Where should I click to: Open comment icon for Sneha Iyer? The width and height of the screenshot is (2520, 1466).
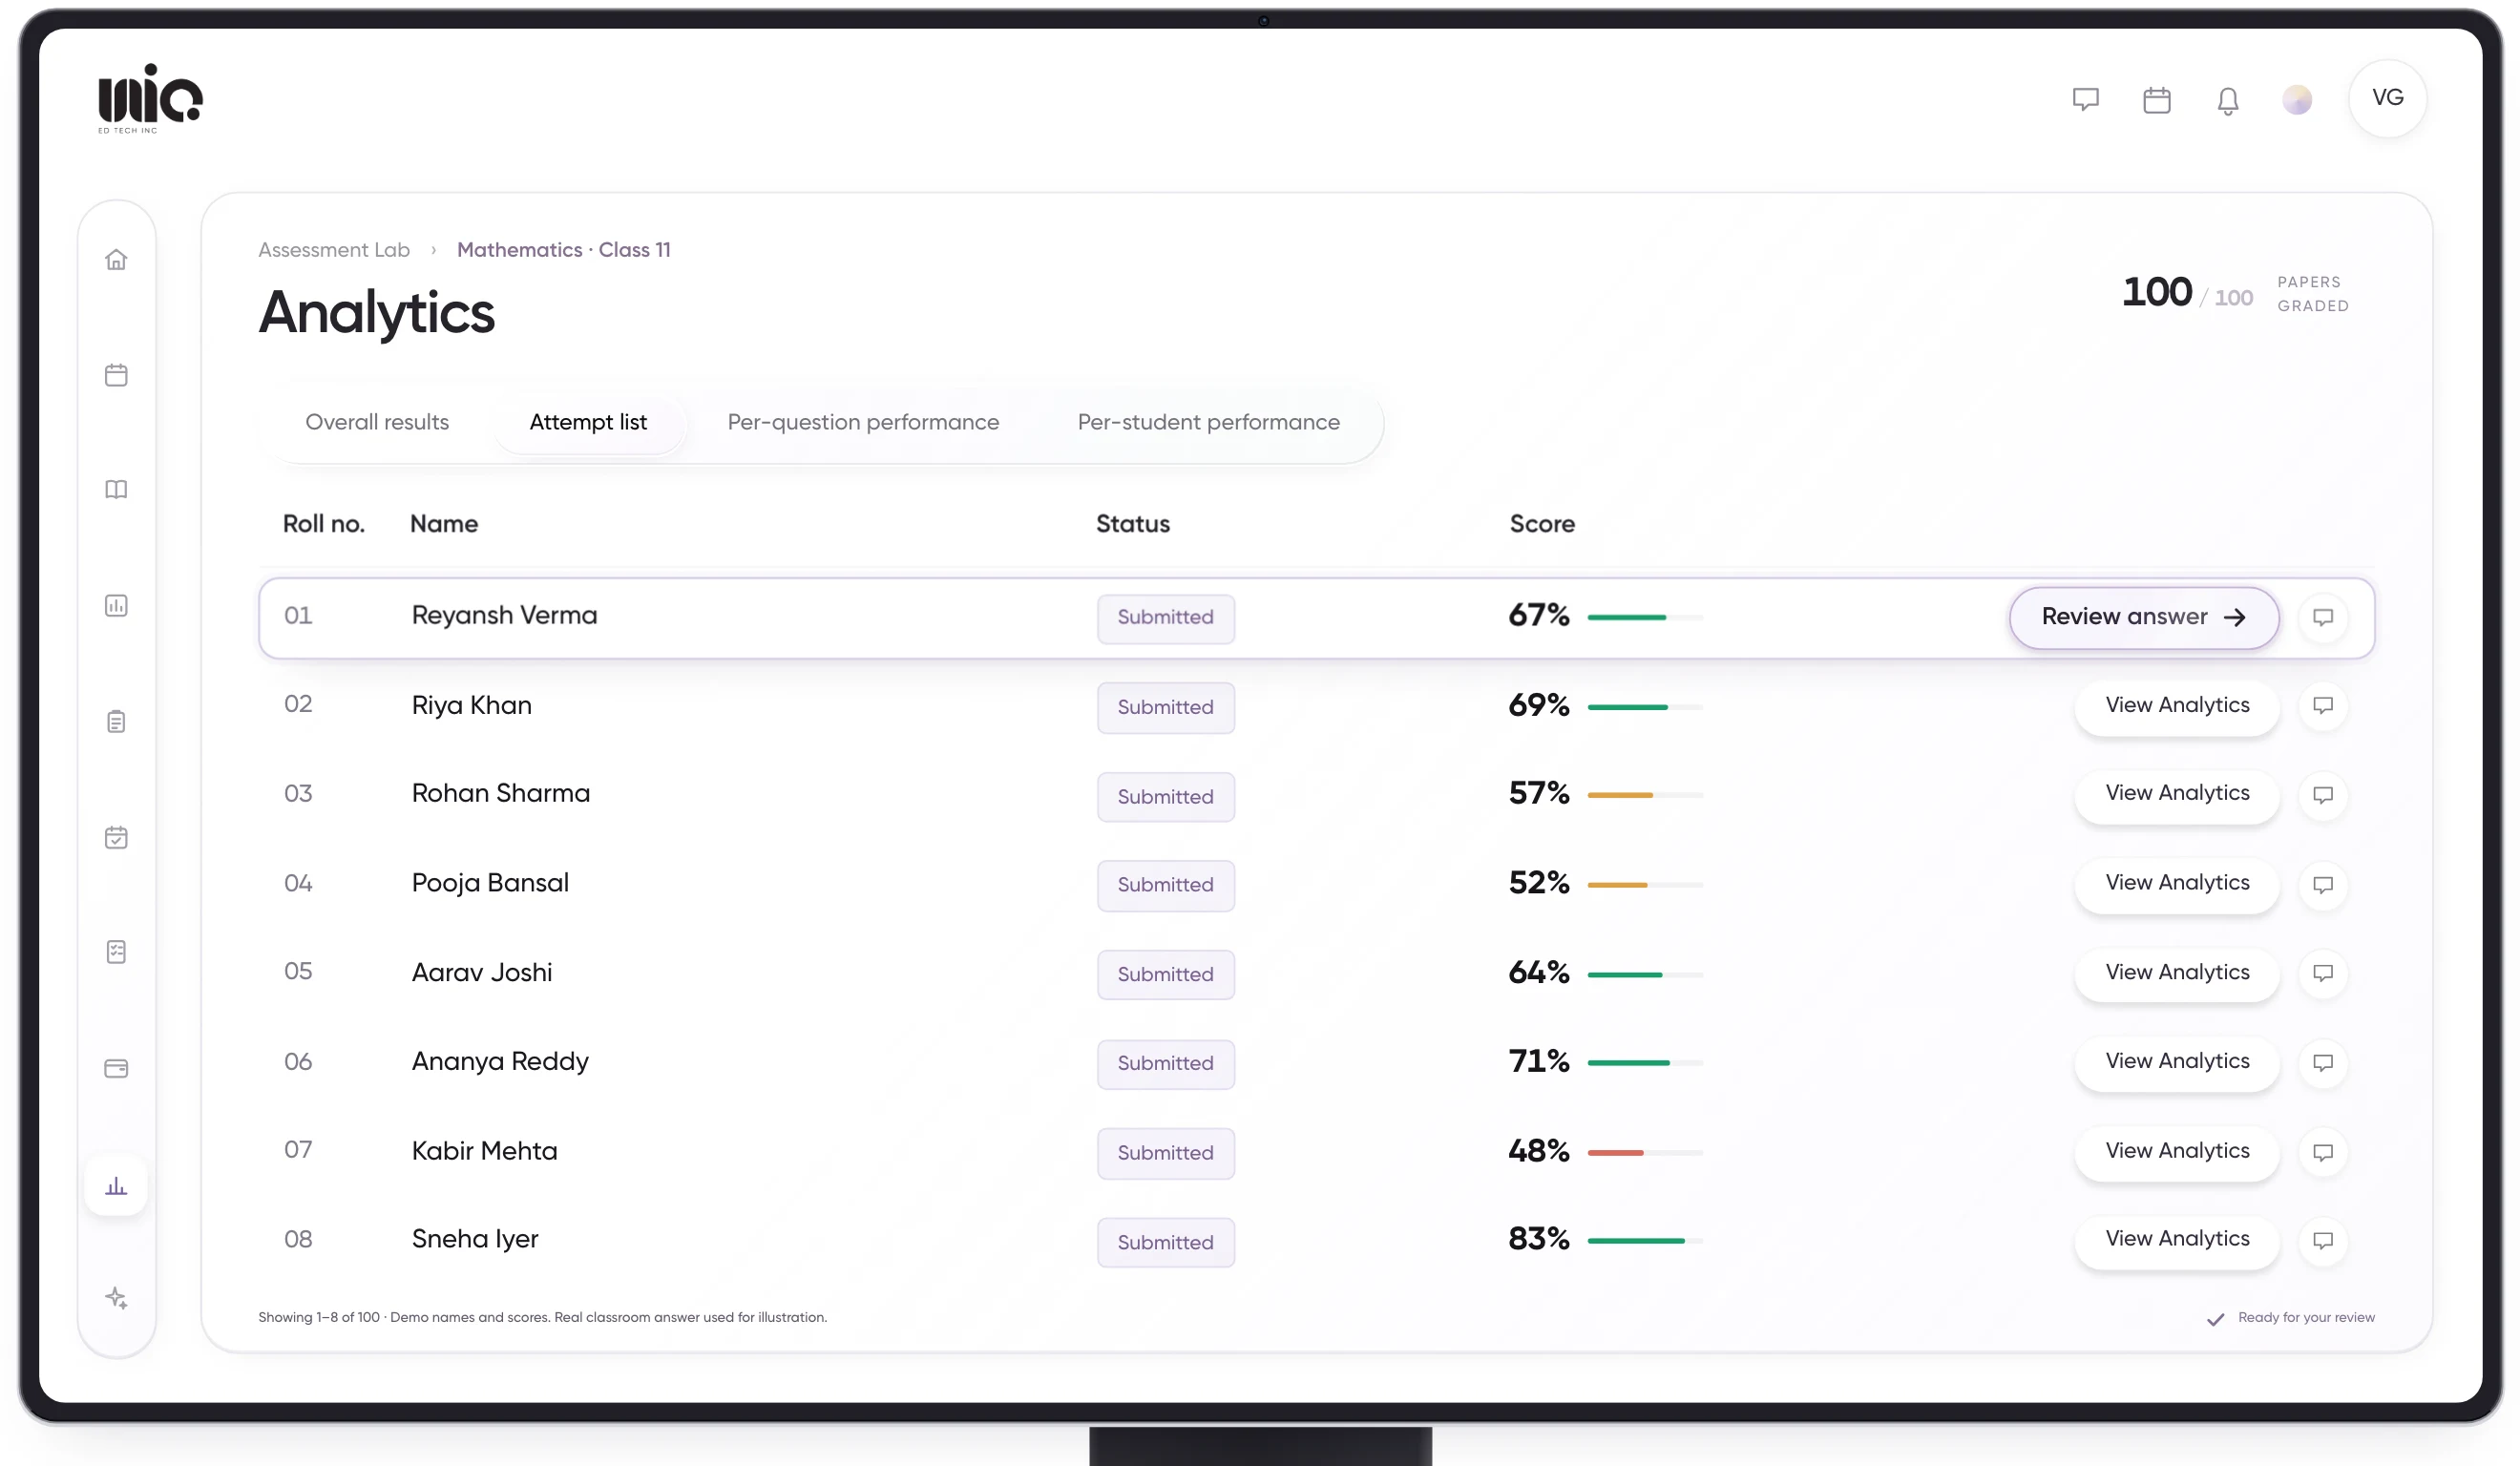click(x=2323, y=1241)
